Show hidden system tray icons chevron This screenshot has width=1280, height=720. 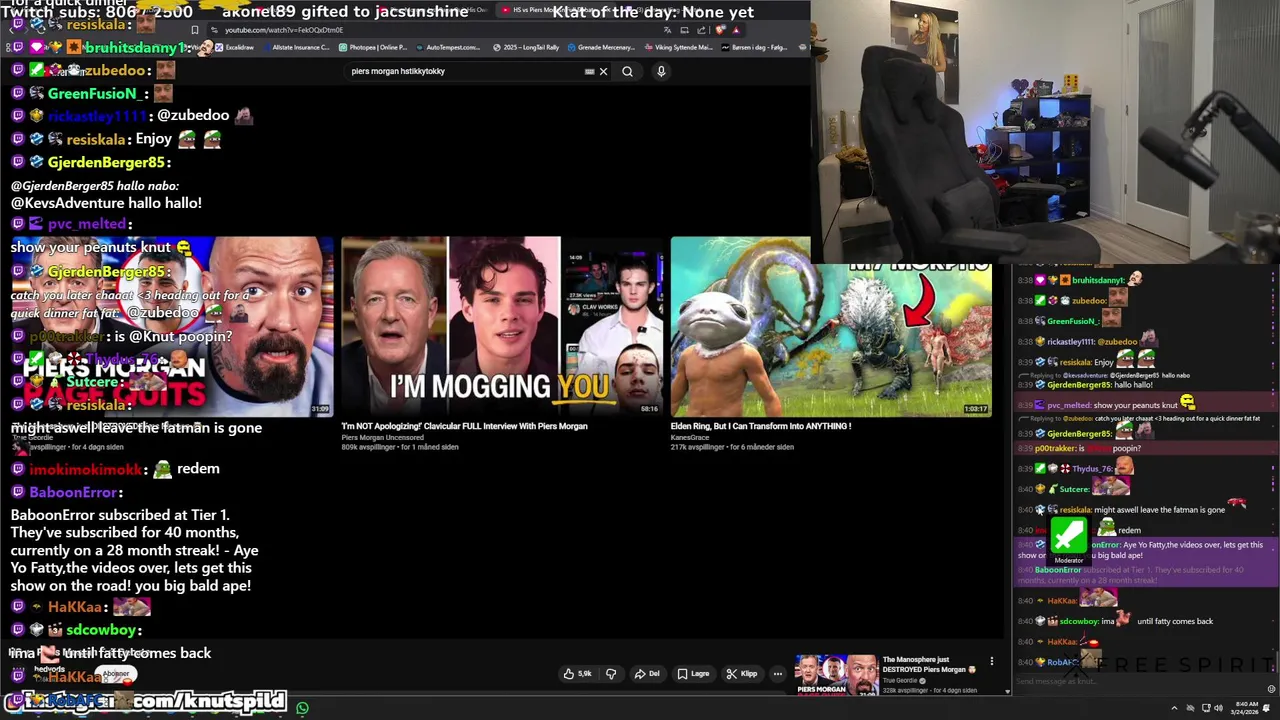(x=1174, y=708)
